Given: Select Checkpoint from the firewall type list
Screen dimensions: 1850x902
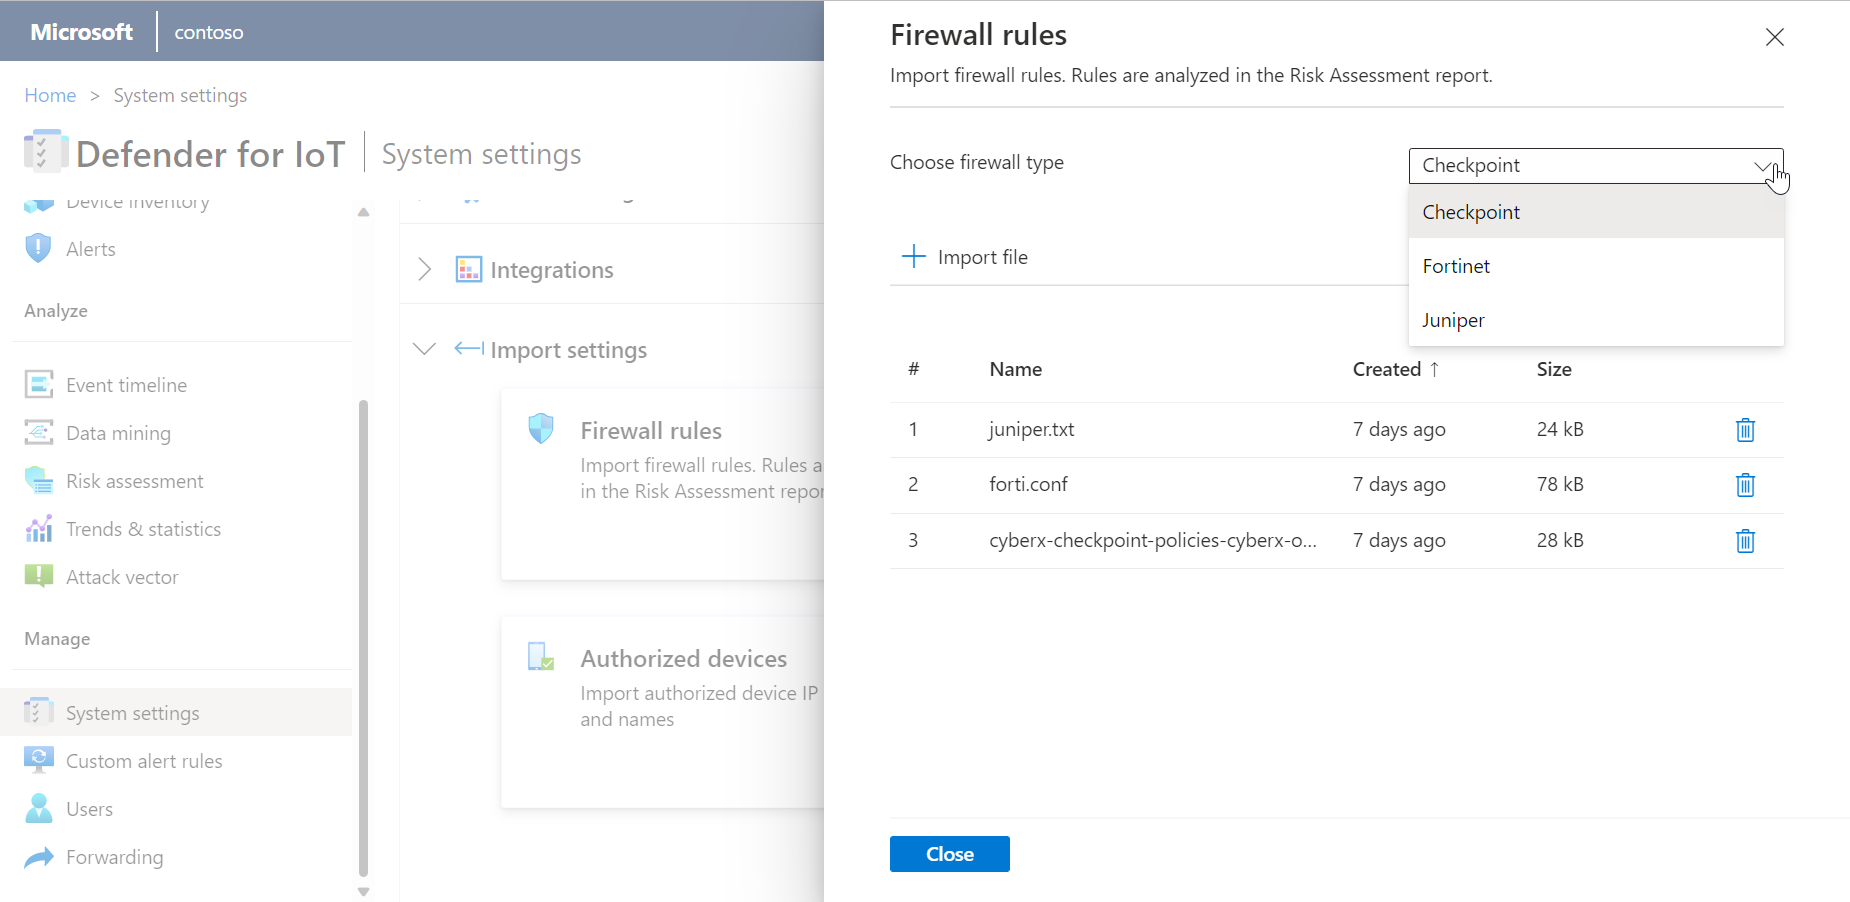Looking at the screenshot, I should click(x=1596, y=212).
